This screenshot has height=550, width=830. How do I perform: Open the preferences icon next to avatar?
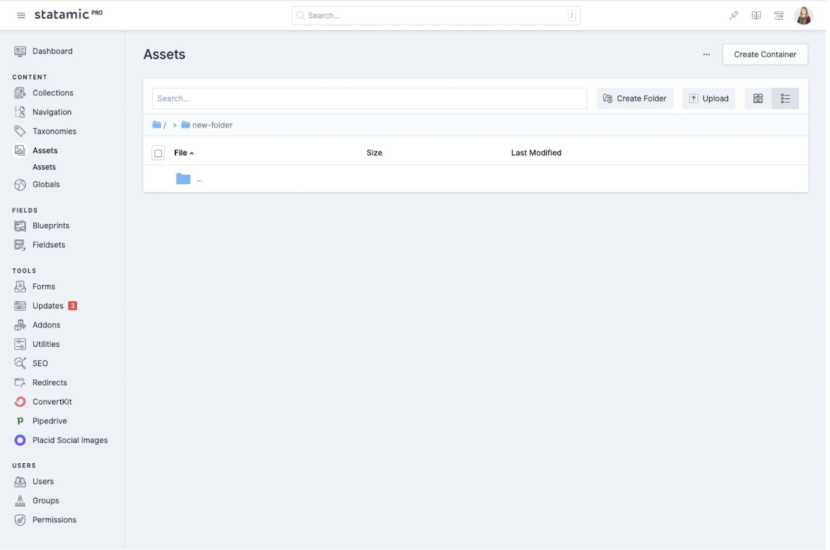coord(779,15)
